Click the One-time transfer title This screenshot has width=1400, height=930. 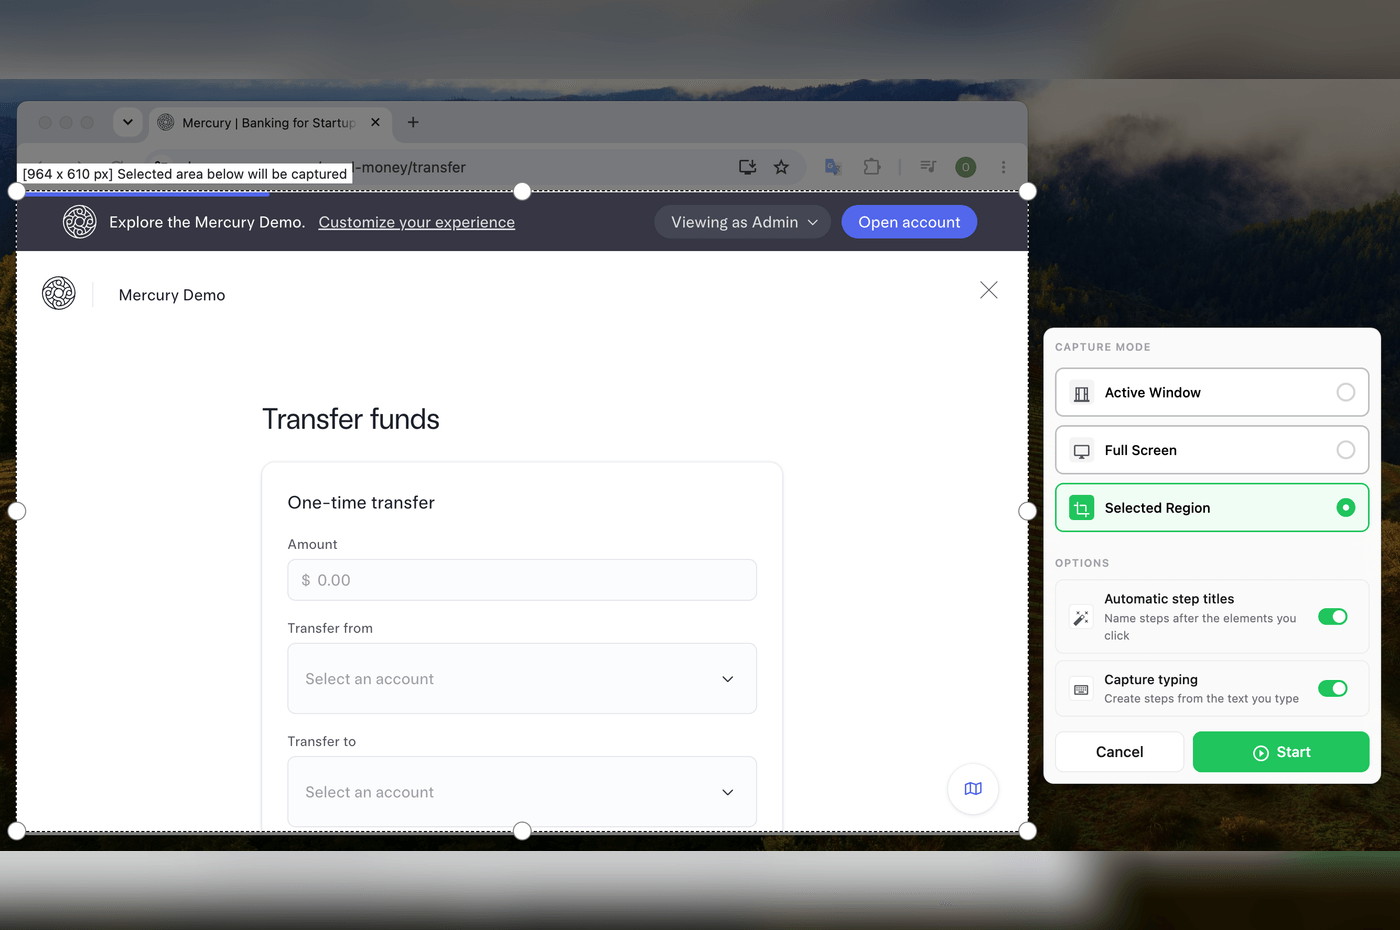[361, 503]
